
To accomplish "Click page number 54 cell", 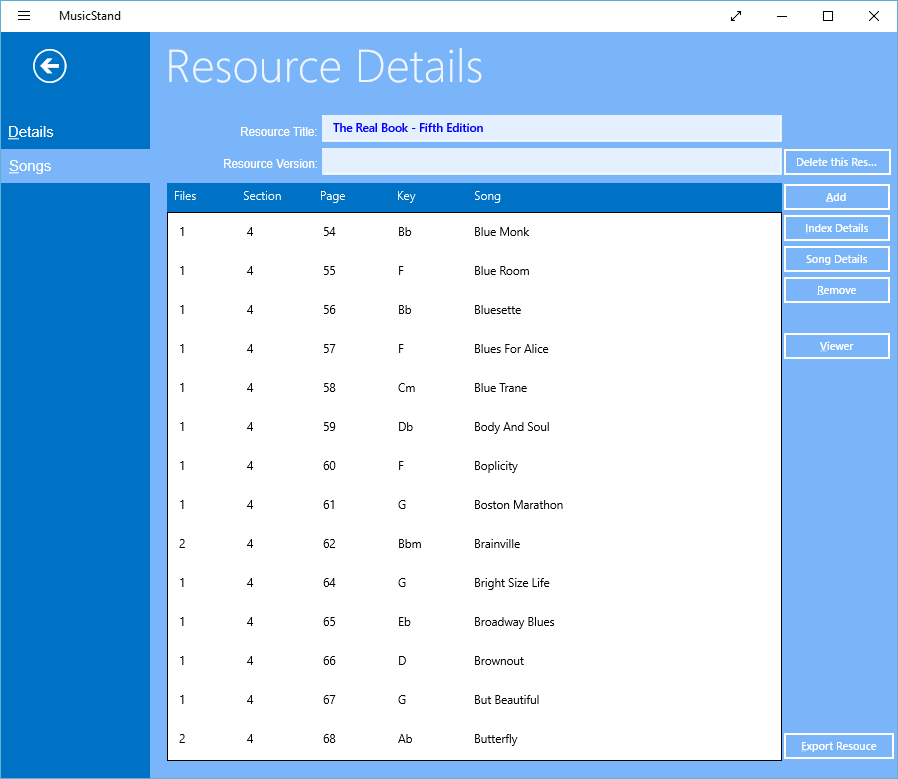I will coord(329,232).
